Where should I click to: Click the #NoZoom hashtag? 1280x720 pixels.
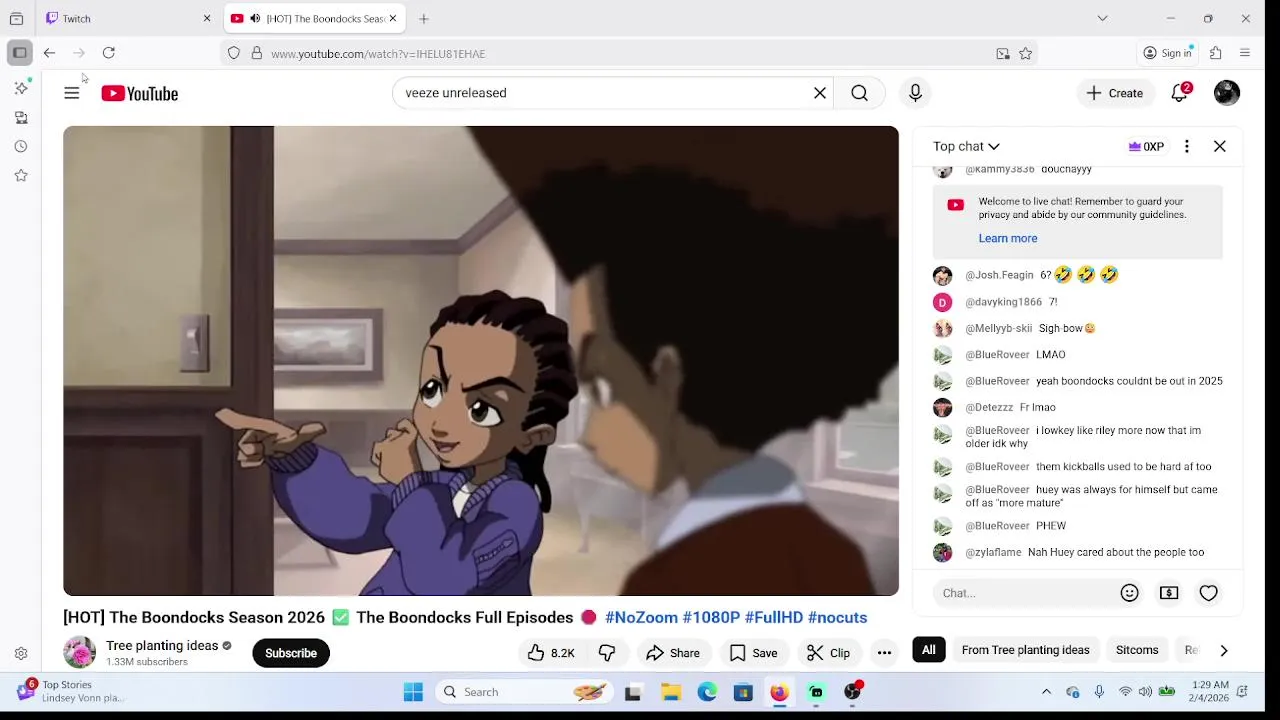click(641, 618)
